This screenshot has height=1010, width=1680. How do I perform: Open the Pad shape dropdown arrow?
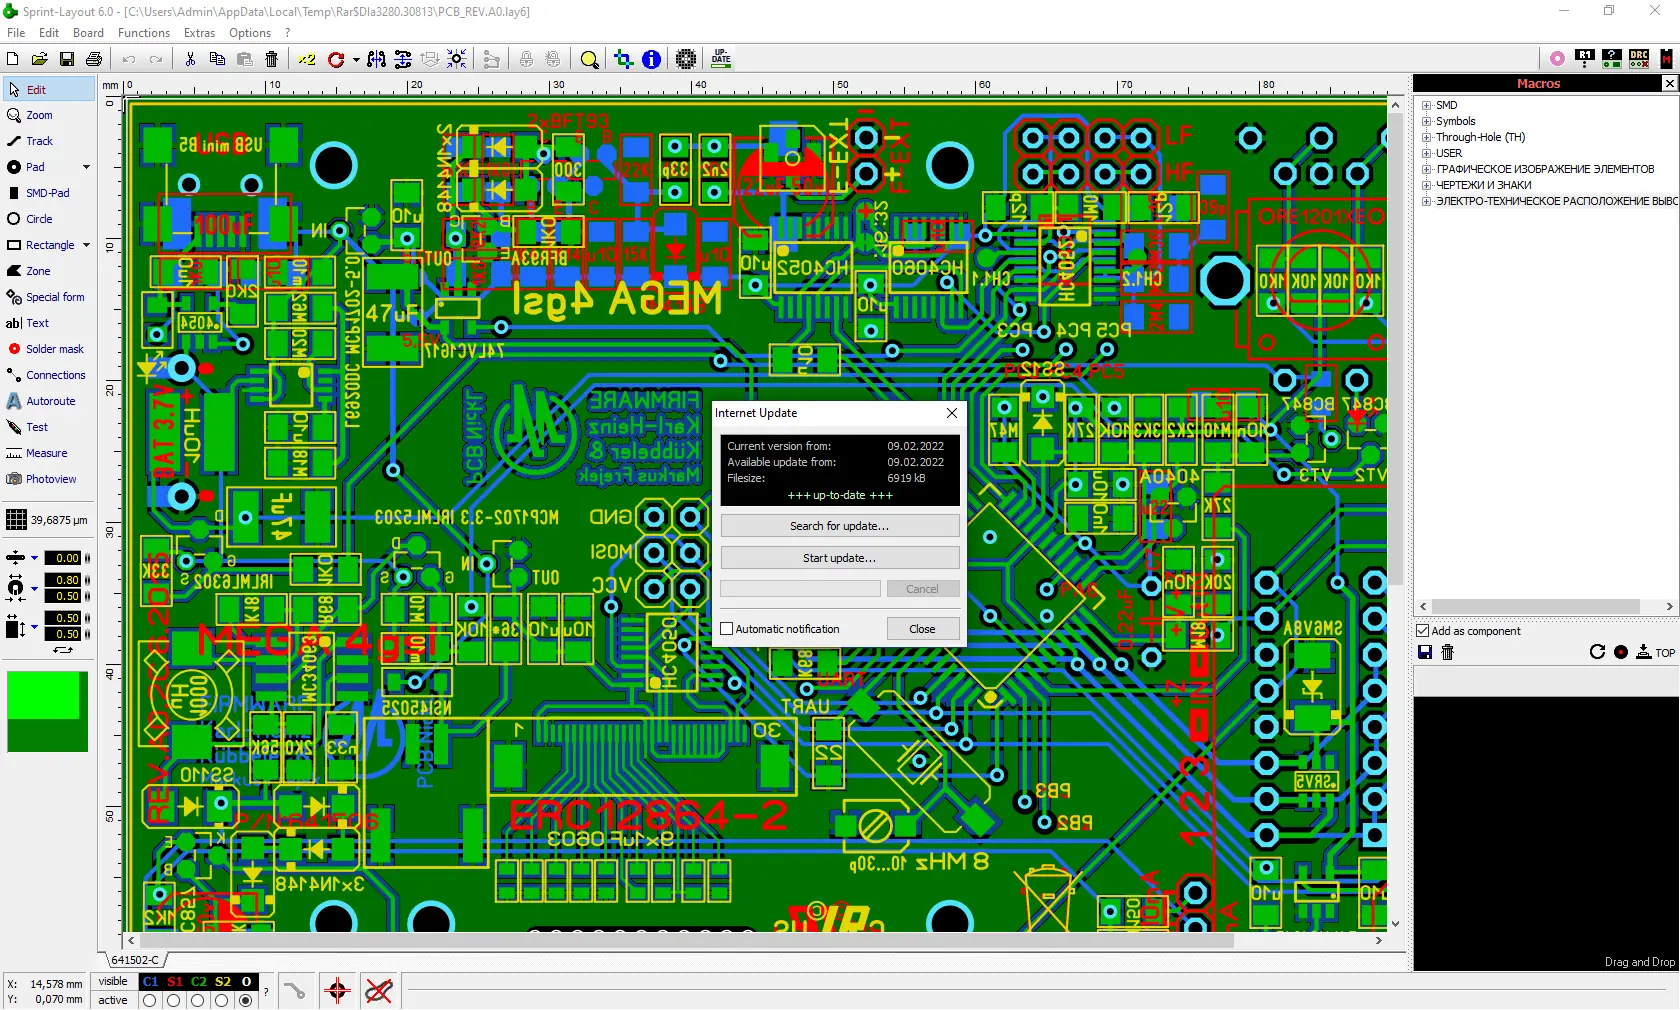[86, 167]
